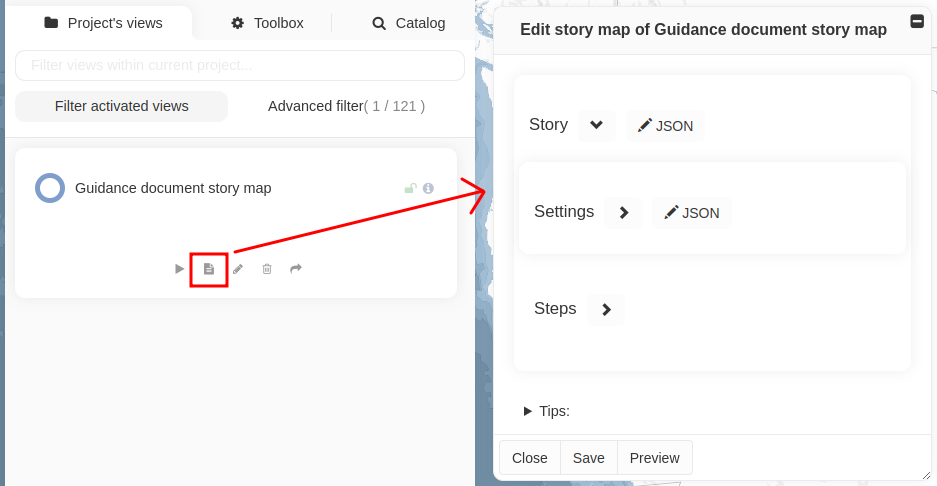
Task: Share the view using the arrow icon
Action: click(296, 269)
